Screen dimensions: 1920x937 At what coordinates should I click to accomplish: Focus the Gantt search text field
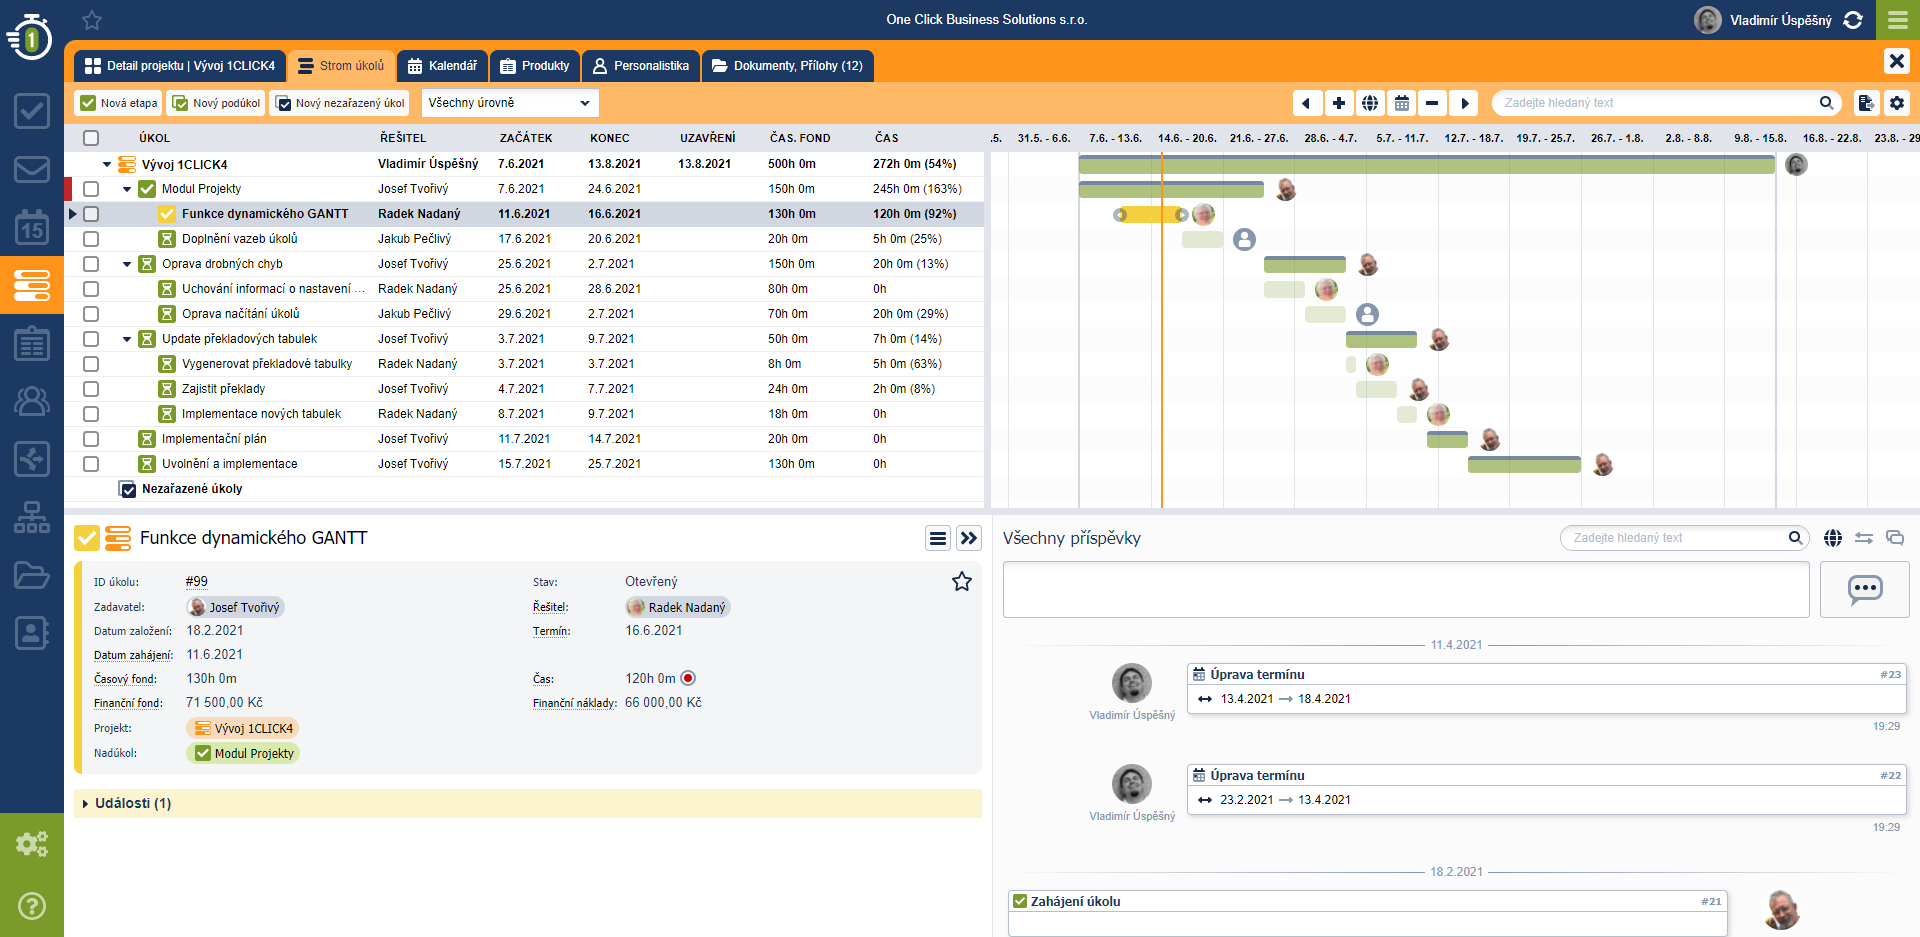pos(1658,103)
